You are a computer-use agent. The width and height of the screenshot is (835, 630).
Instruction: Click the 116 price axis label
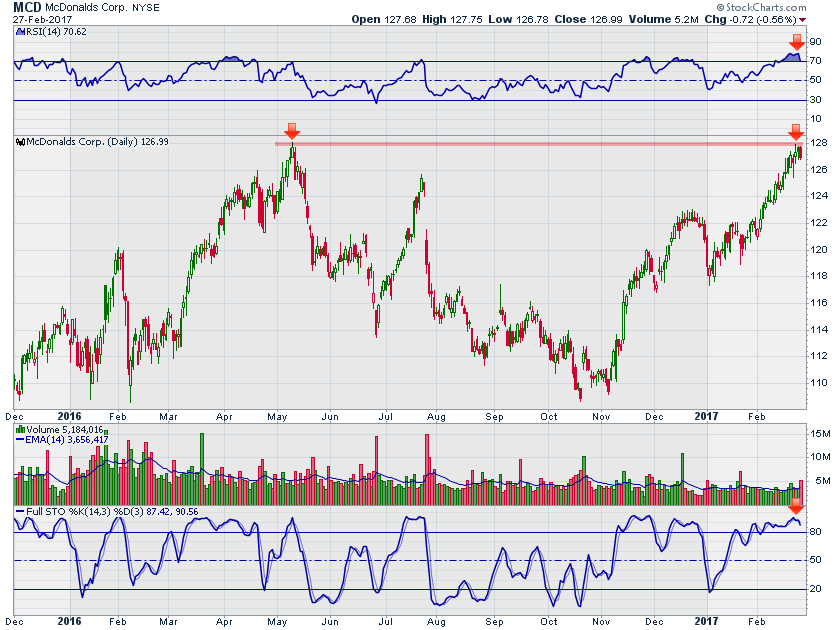coord(819,303)
